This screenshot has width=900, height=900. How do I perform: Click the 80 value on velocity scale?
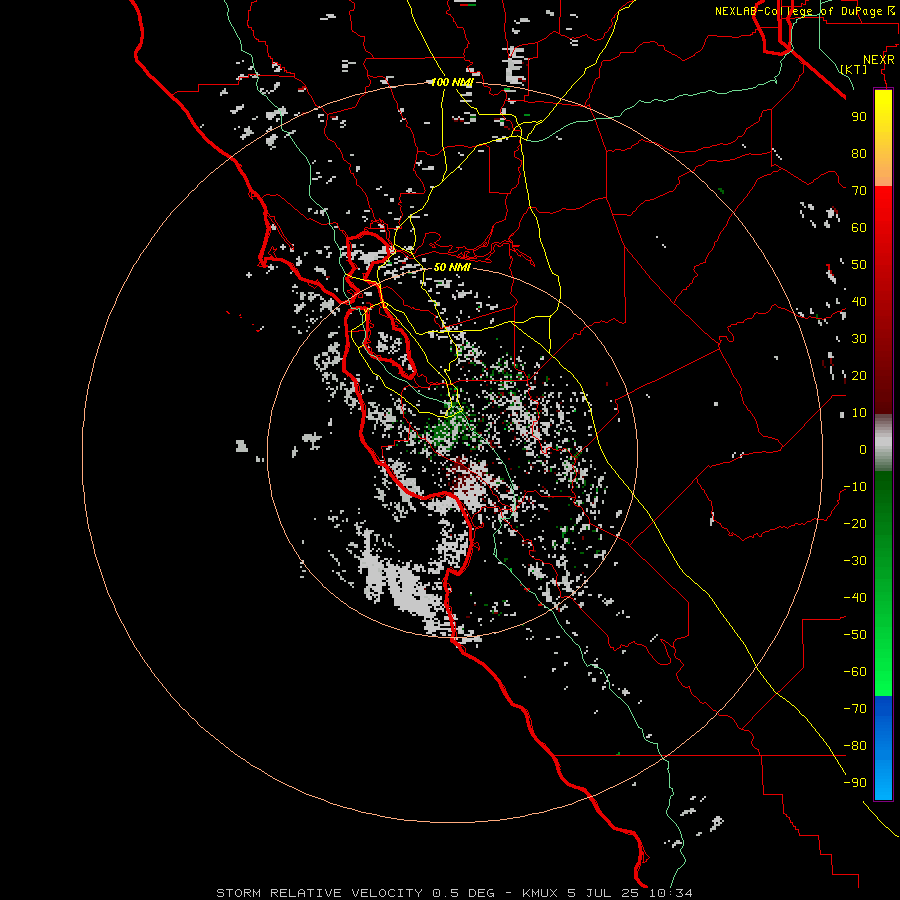pos(859,154)
